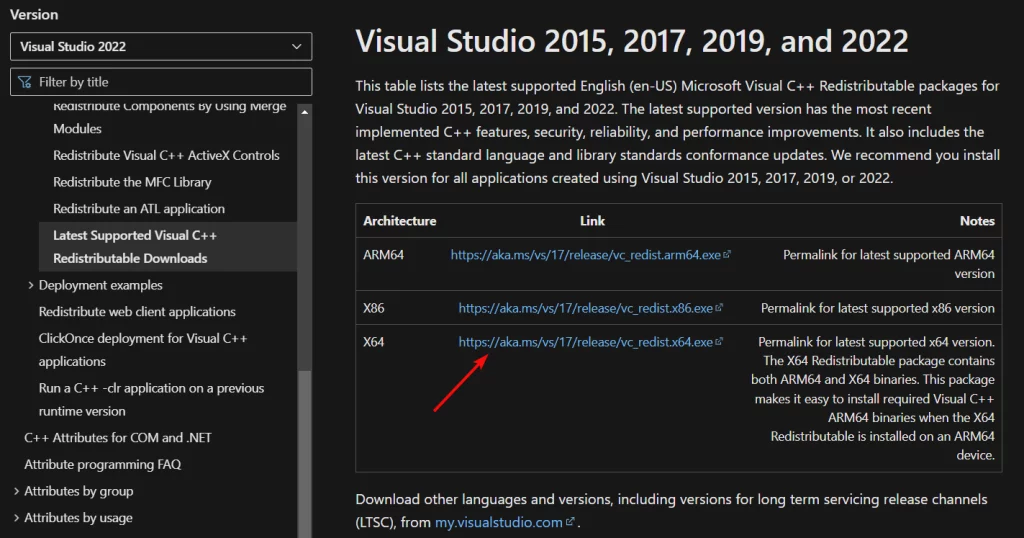This screenshot has height=538, width=1024.
Task: Open Redistribute Visual C++ ActiveX Controls
Action: 166,155
